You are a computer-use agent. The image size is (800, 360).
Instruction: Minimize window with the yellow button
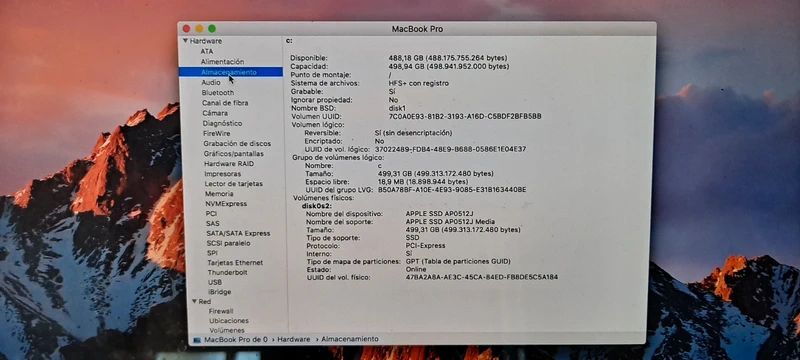tap(199, 29)
